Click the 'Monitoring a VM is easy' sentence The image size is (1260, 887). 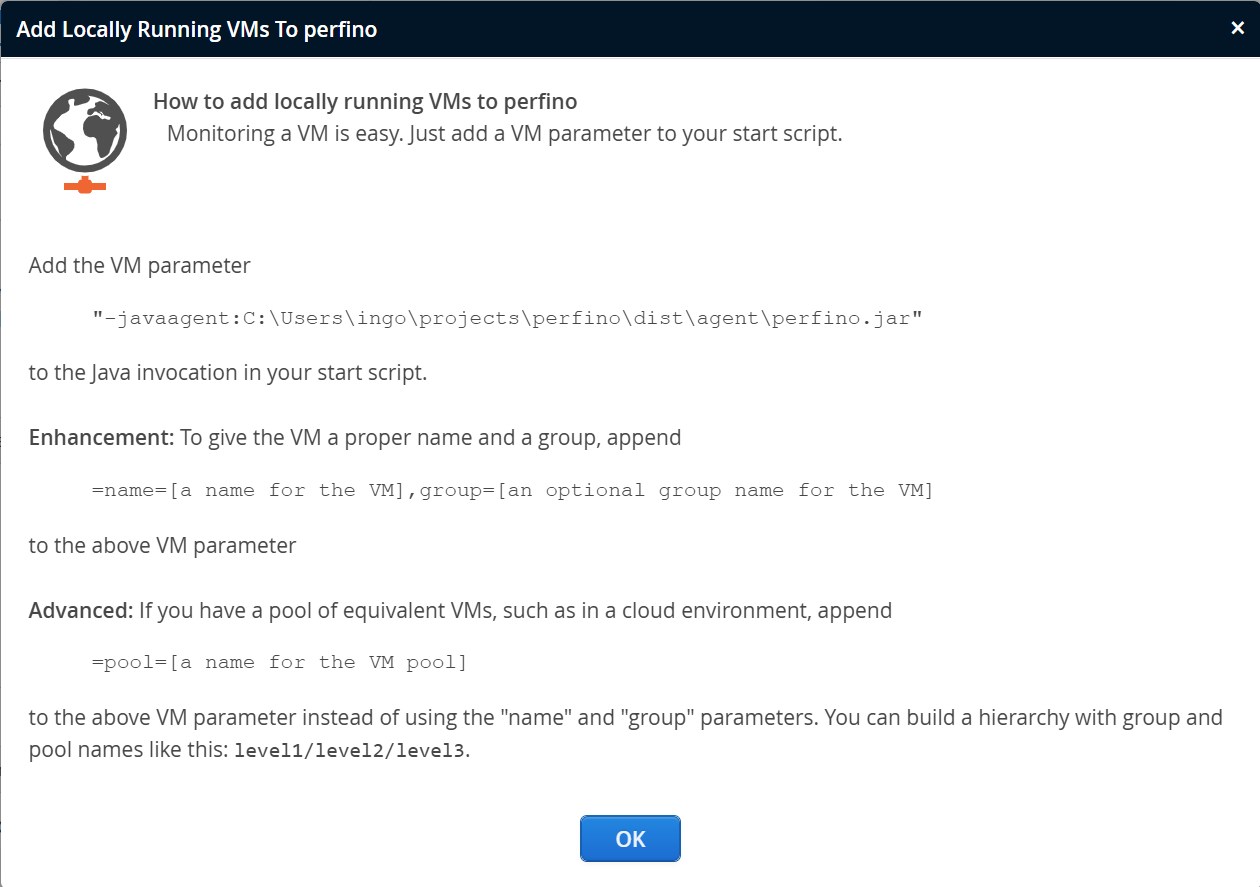pyautogui.click(x=504, y=134)
